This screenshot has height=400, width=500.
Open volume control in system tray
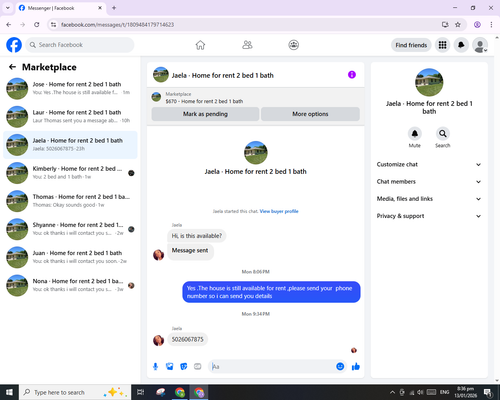(421, 392)
